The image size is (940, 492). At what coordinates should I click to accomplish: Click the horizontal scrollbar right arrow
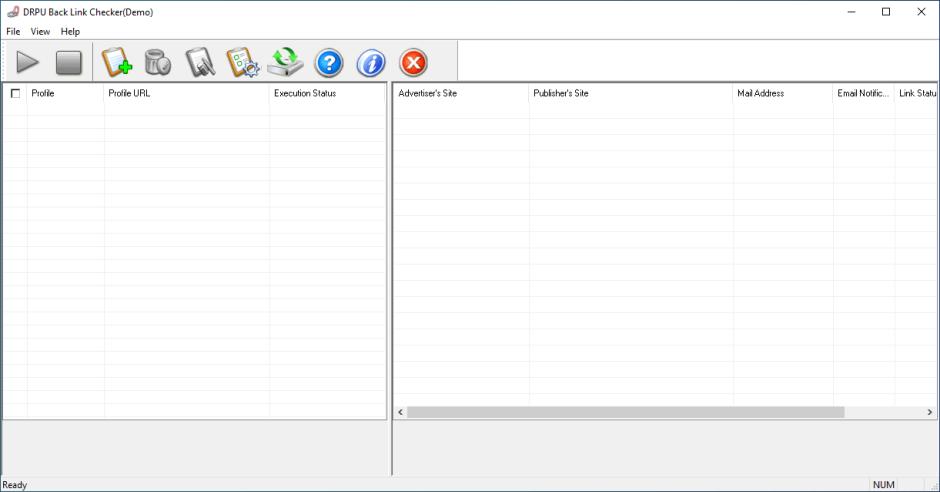(x=930, y=412)
